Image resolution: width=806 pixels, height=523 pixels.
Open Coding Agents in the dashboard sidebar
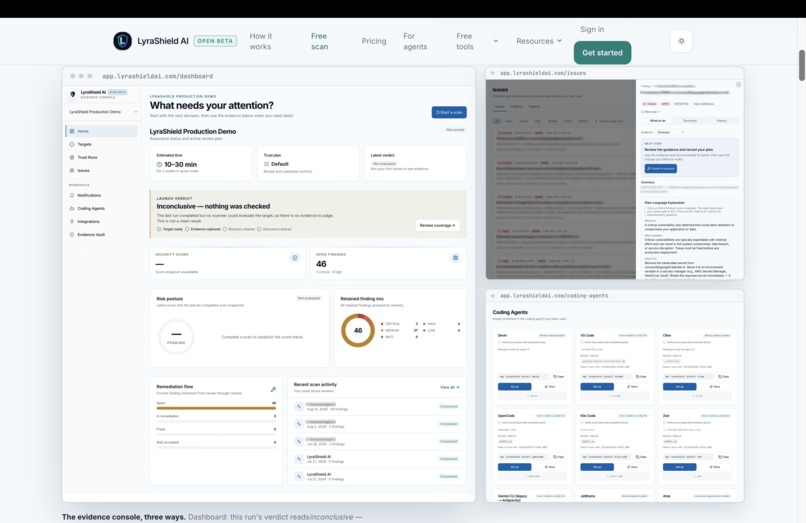pyautogui.click(x=102, y=208)
